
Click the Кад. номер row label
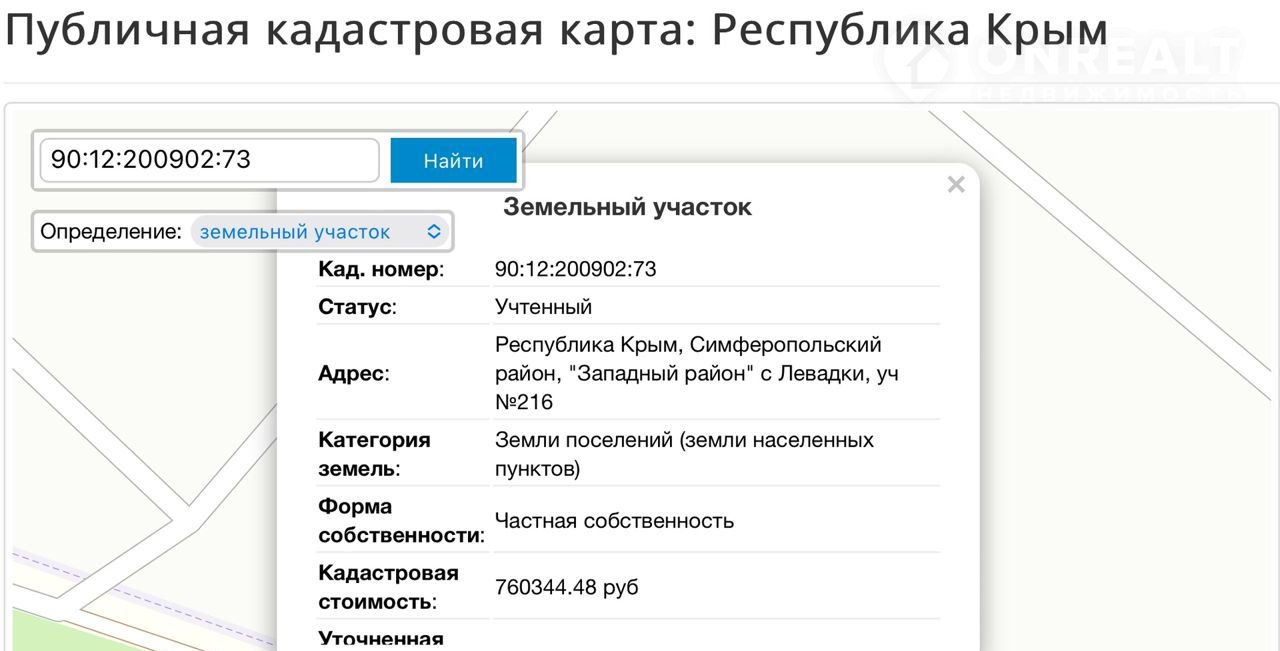380,269
